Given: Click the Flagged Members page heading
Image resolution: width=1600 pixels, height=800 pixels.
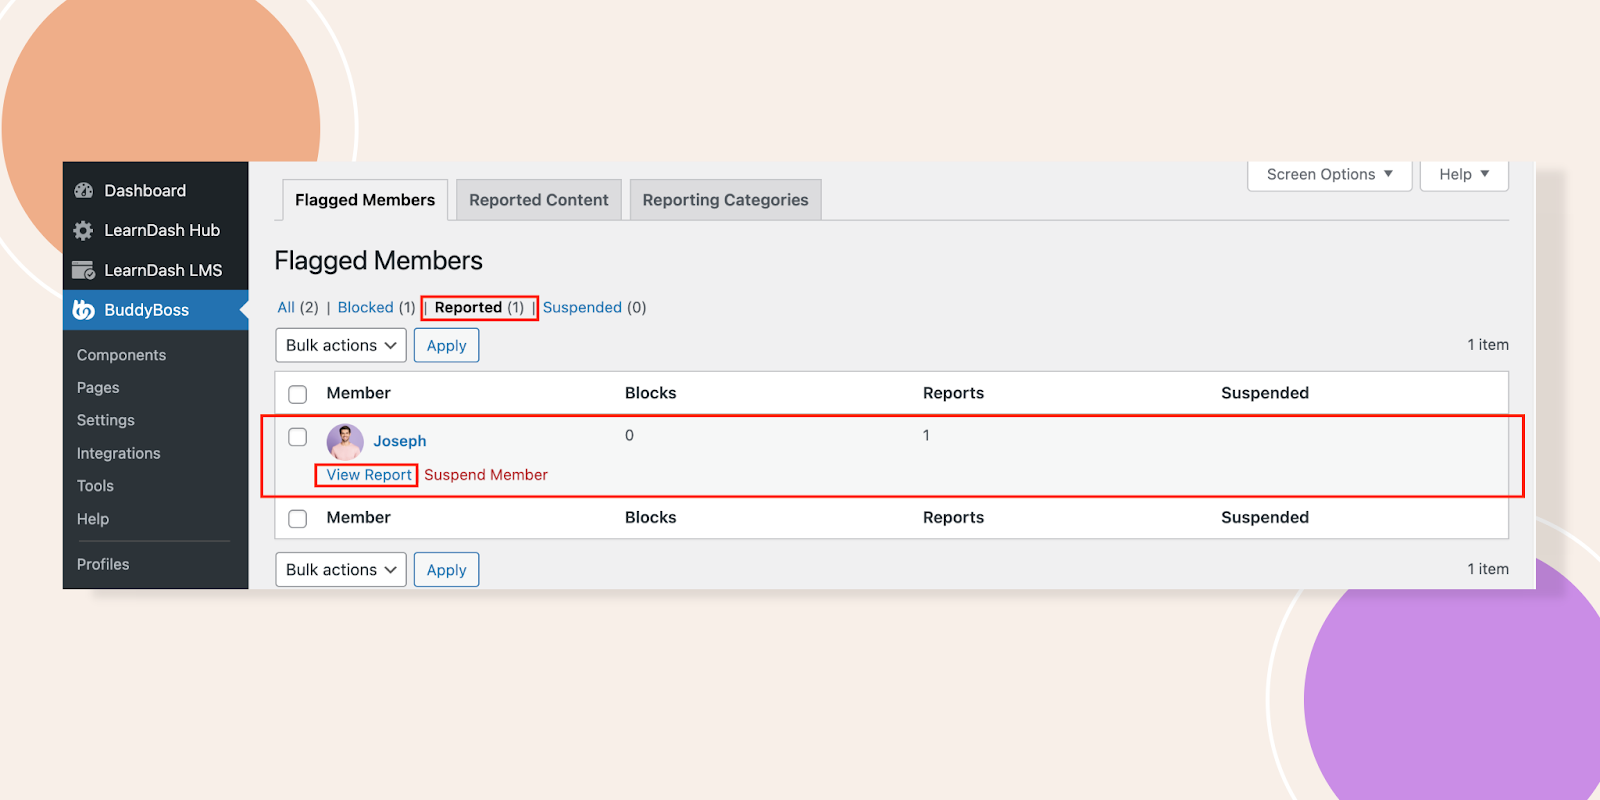Looking at the screenshot, I should 378,261.
